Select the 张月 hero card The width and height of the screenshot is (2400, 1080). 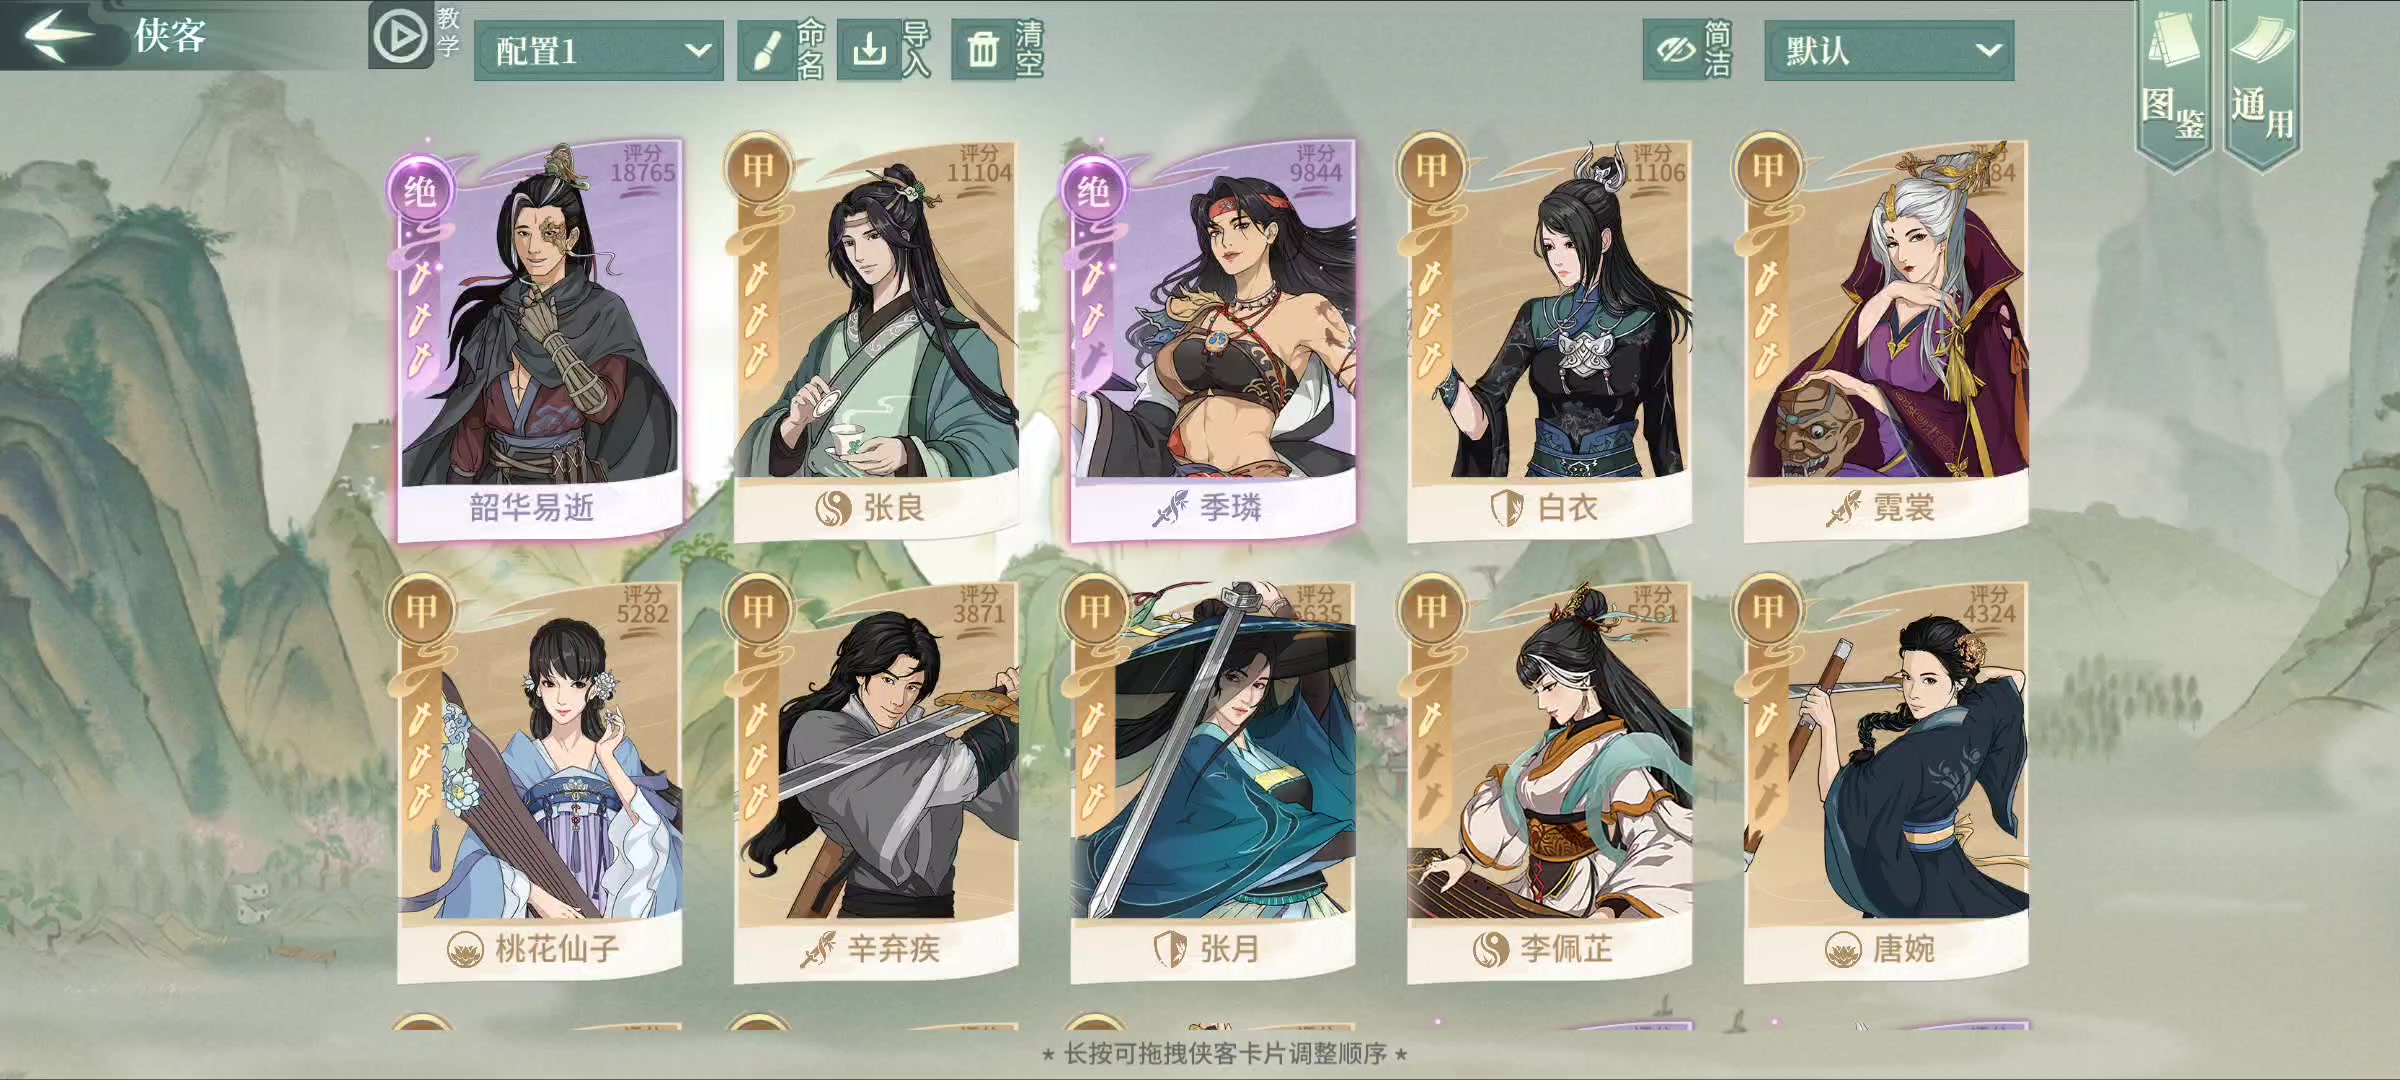[1213, 782]
